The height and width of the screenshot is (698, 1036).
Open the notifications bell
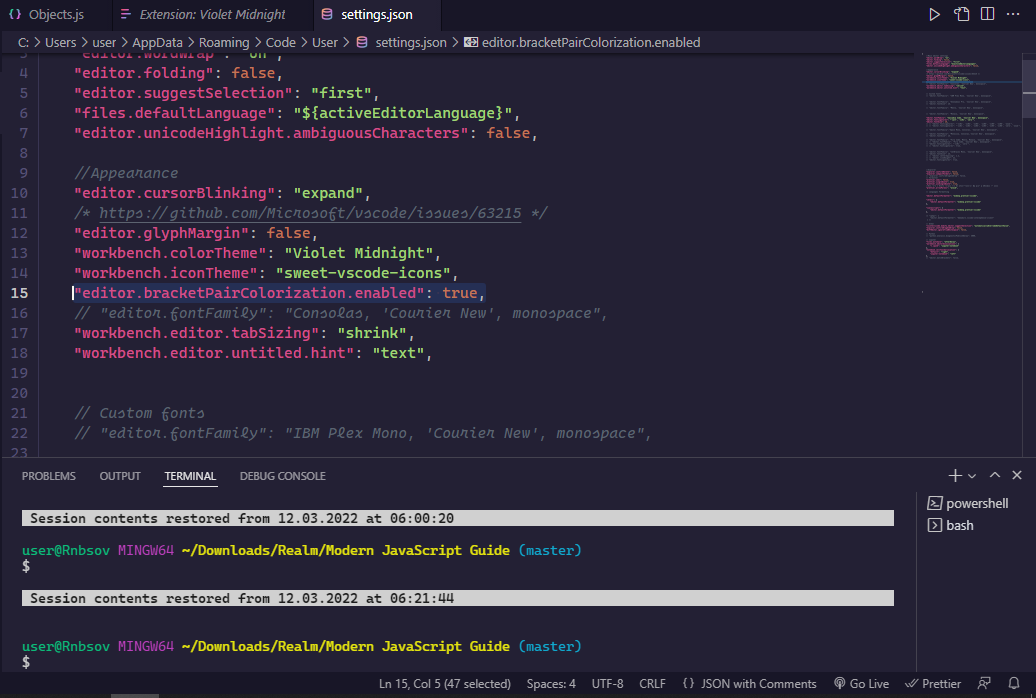(x=1014, y=683)
